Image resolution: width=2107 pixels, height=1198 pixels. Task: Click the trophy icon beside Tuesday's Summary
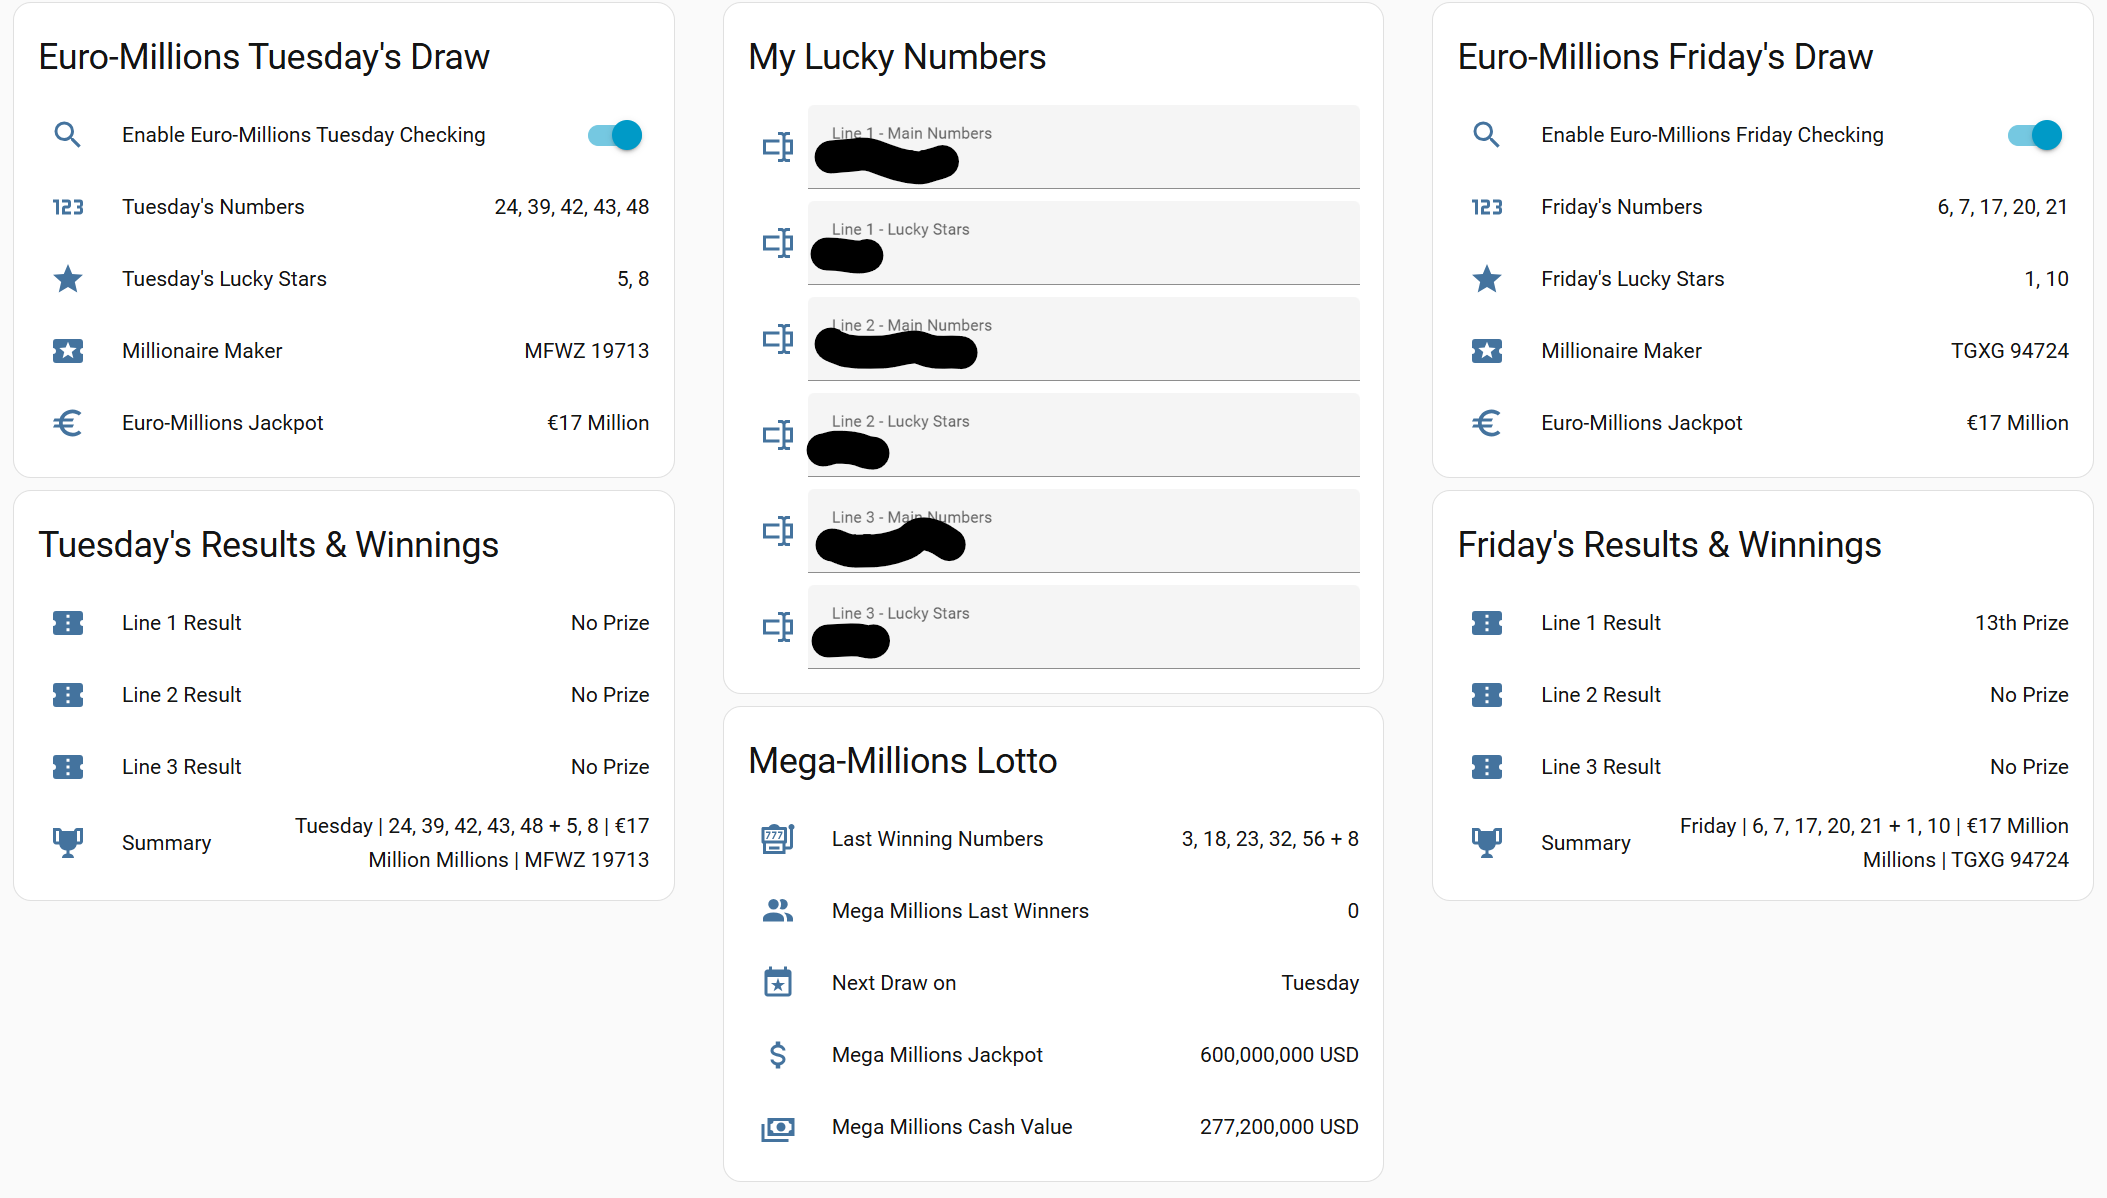(x=67, y=843)
